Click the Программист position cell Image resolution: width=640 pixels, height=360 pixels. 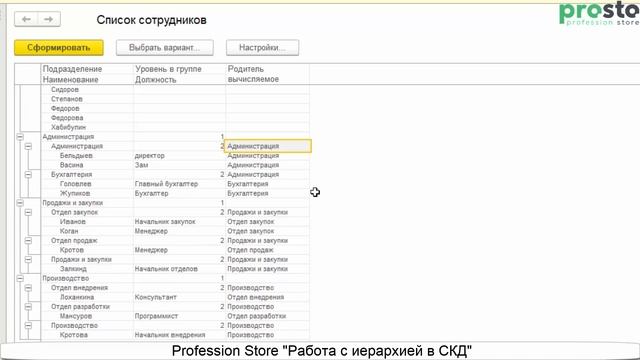coord(180,316)
